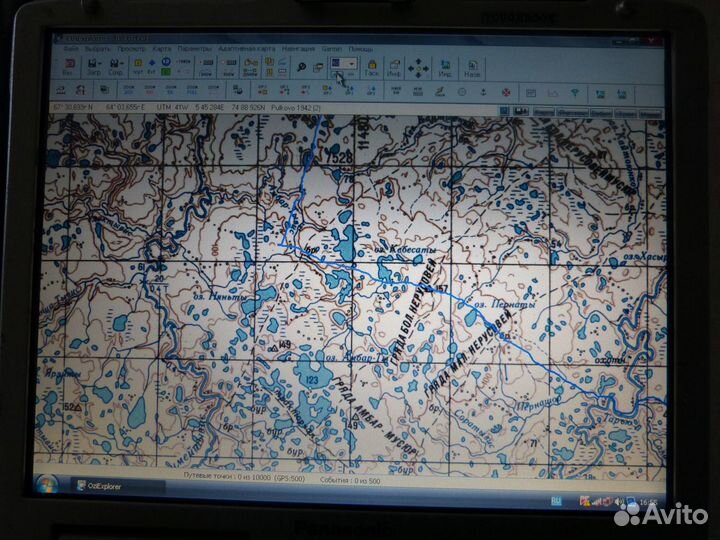Screen dimensions: 720x540
Task: Click the red compass target icon
Action: [506, 93]
